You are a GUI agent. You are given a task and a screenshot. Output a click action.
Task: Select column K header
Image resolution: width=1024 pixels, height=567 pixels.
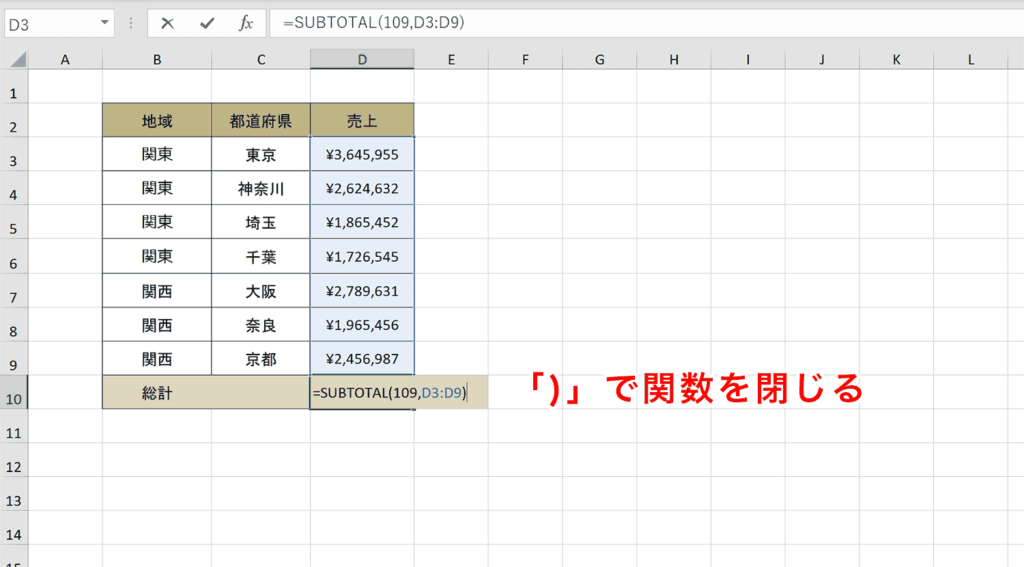(896, 59)
